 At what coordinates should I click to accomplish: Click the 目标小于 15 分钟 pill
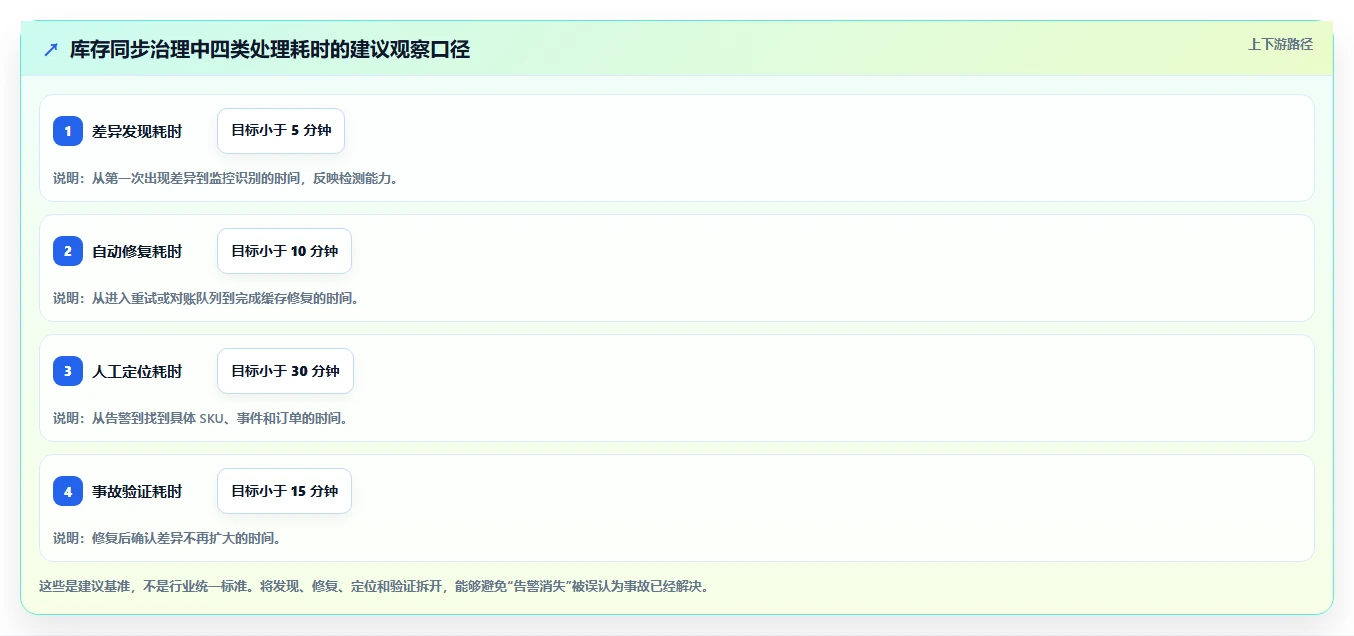pyautogui.click(x=284, y=491)
